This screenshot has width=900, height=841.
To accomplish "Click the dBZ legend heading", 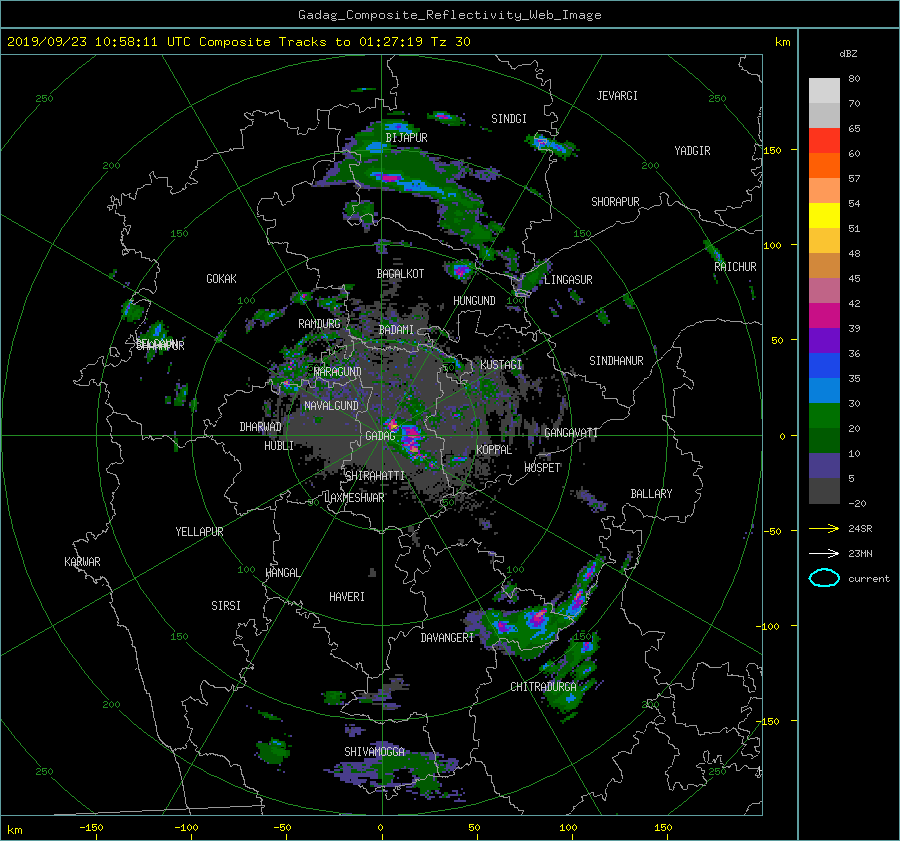I will [x=848, y=54].
